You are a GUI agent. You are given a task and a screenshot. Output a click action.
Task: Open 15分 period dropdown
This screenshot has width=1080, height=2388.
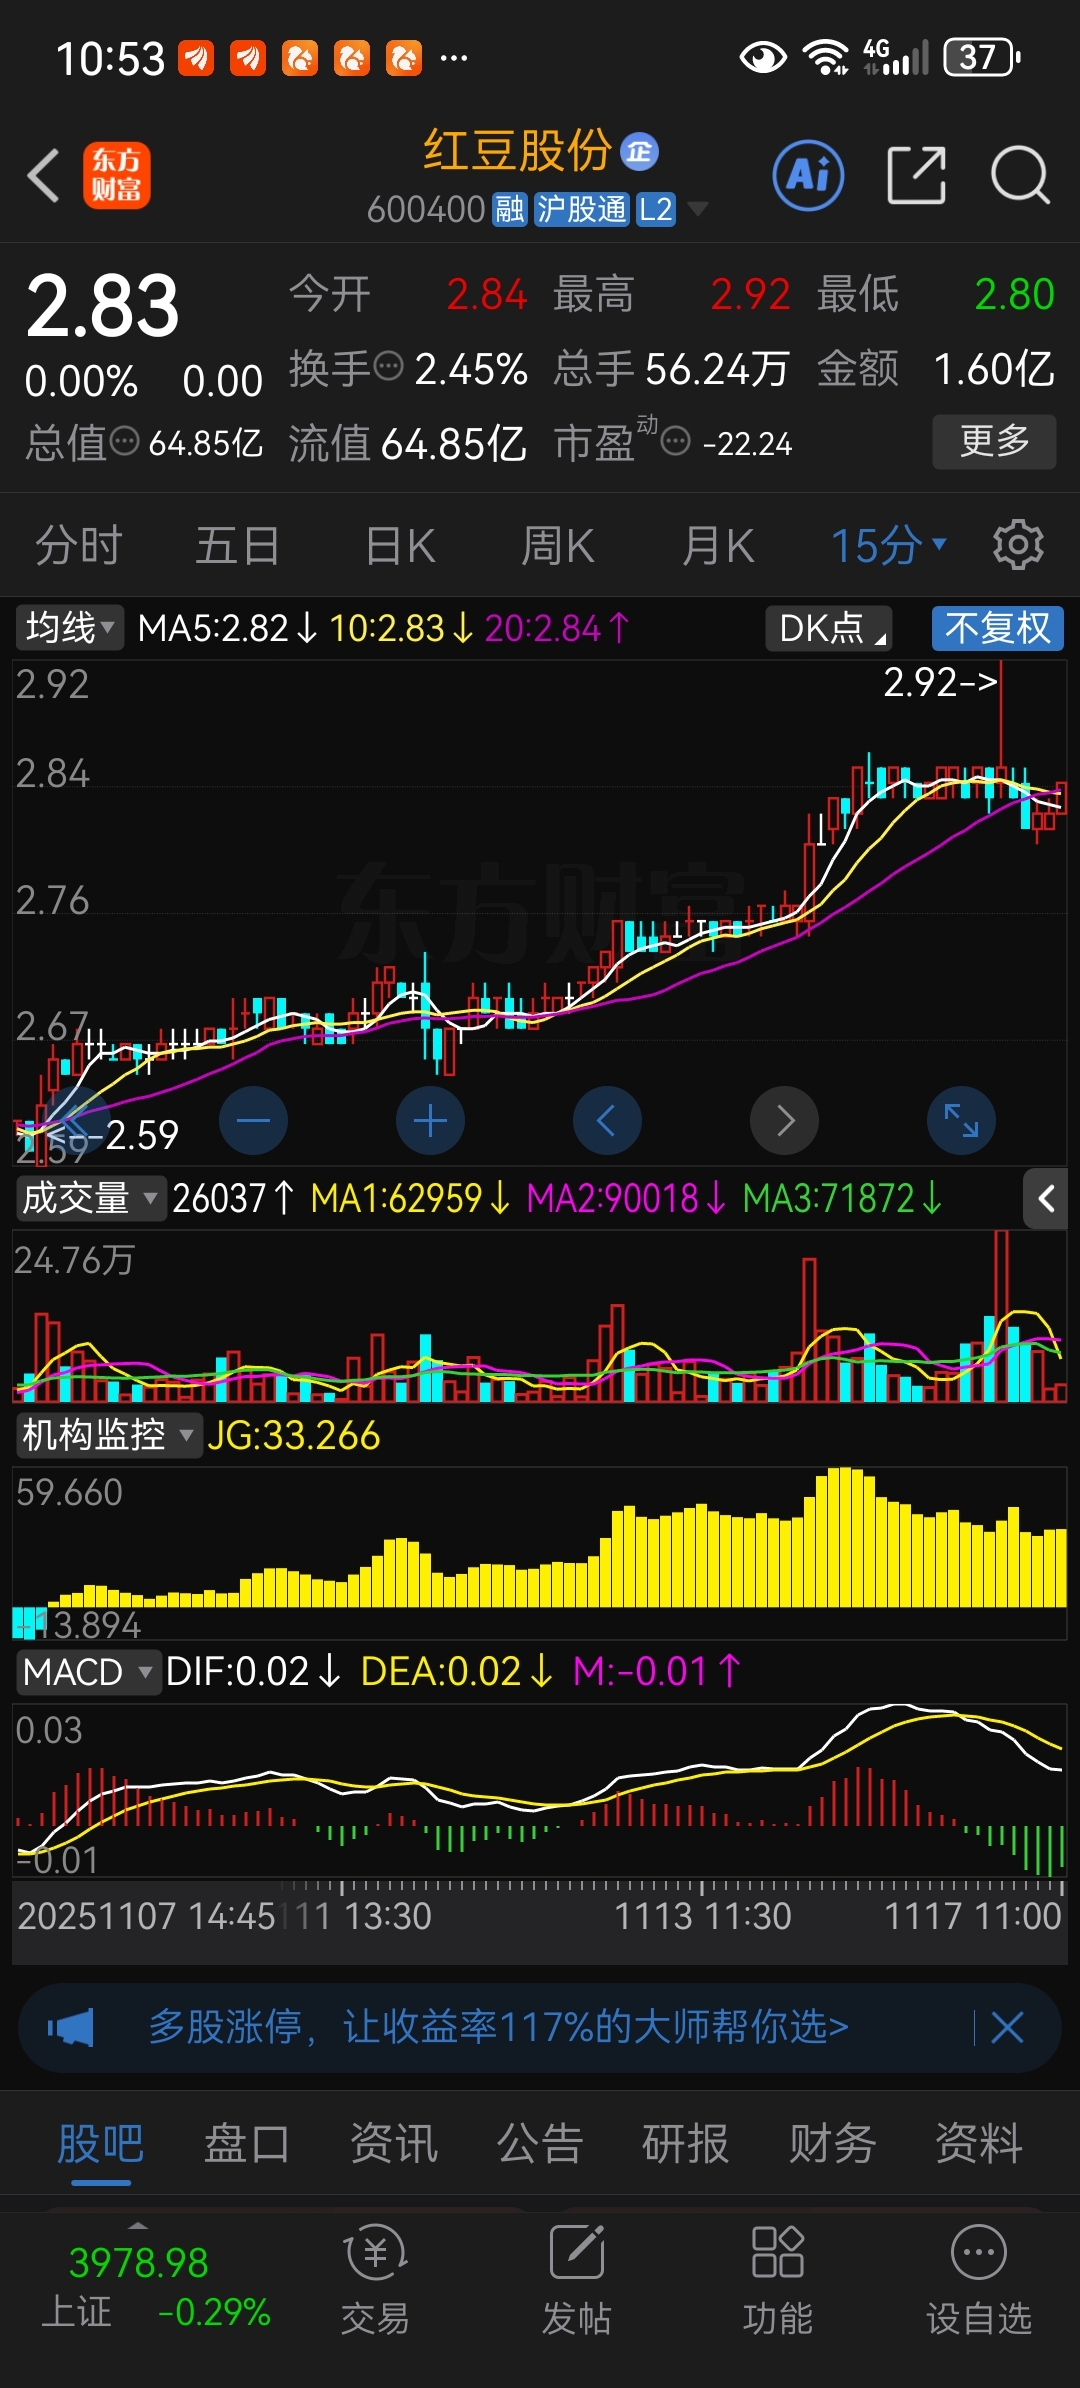click(888, 546)
